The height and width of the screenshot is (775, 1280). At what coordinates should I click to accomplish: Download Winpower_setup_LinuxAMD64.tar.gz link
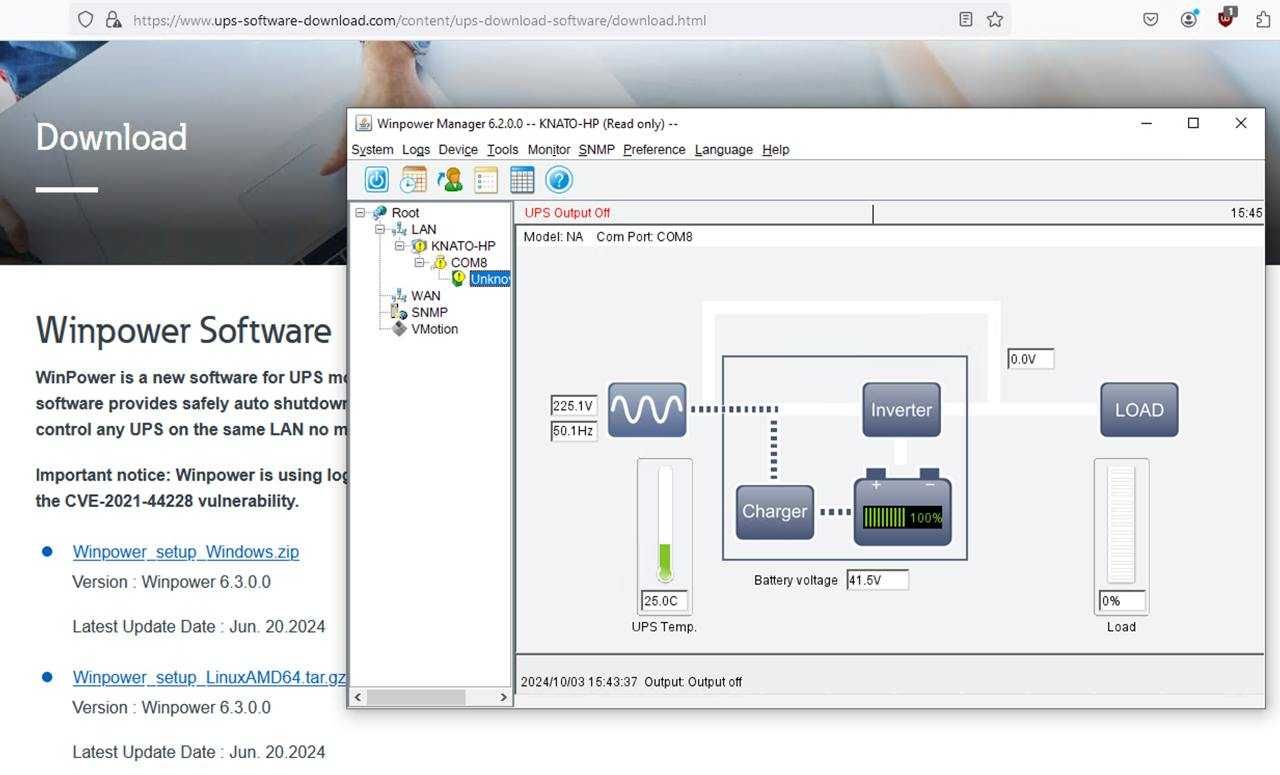210,677
